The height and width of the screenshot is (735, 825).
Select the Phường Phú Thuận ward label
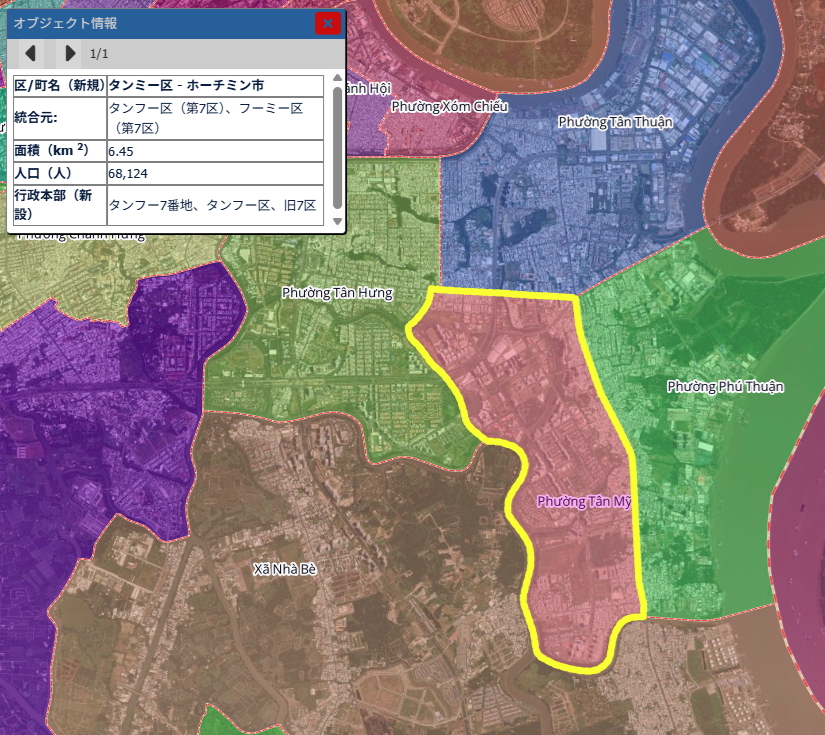pos(725,386)
